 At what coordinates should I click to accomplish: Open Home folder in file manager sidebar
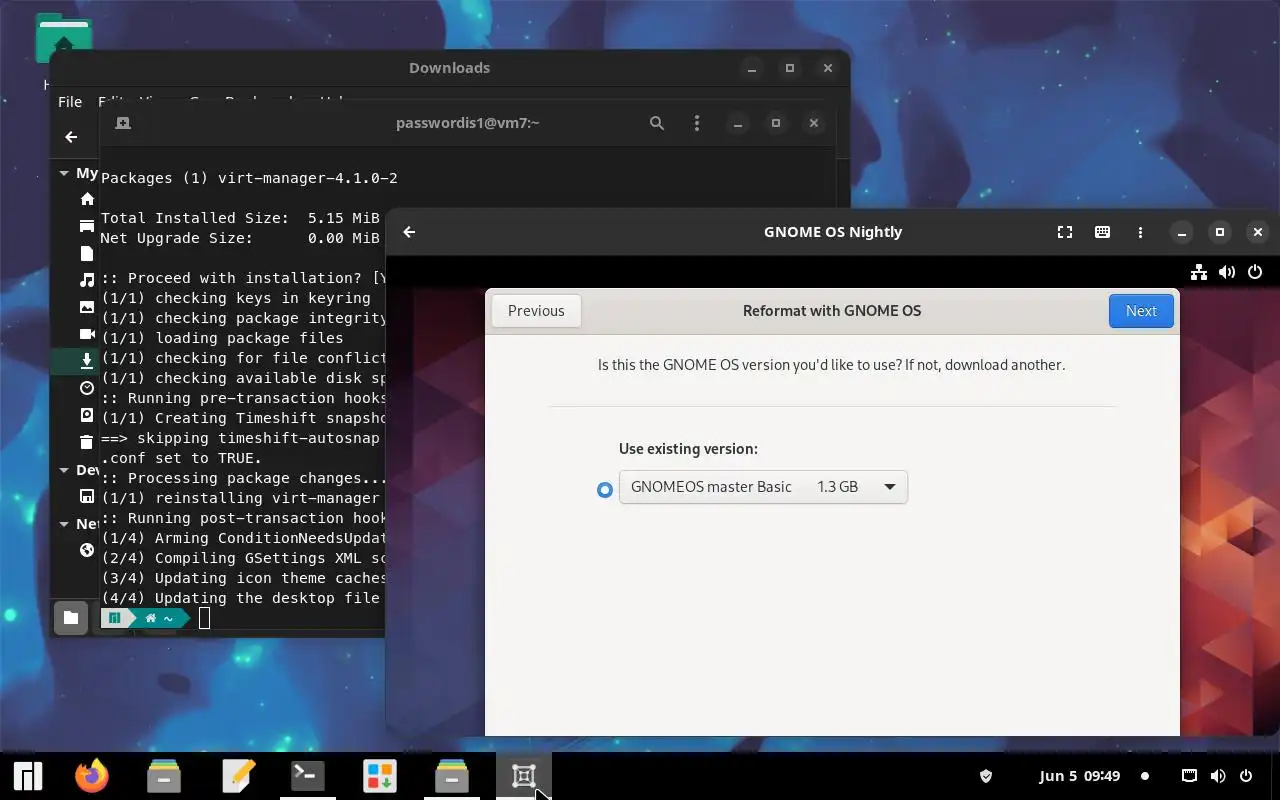click(87, 199)
